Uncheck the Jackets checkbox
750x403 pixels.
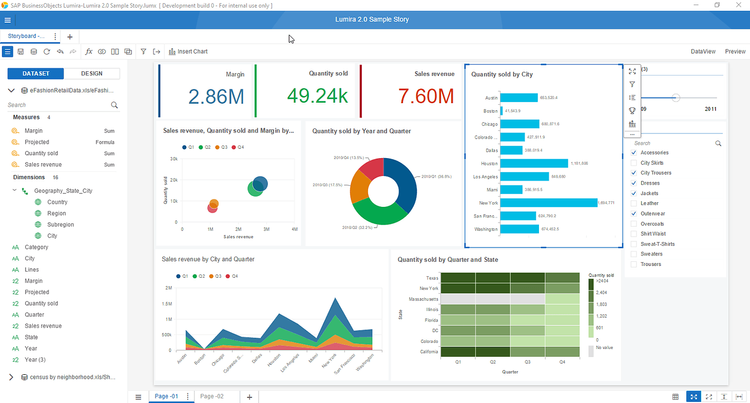pyautogui.click(x=634, y=193)
